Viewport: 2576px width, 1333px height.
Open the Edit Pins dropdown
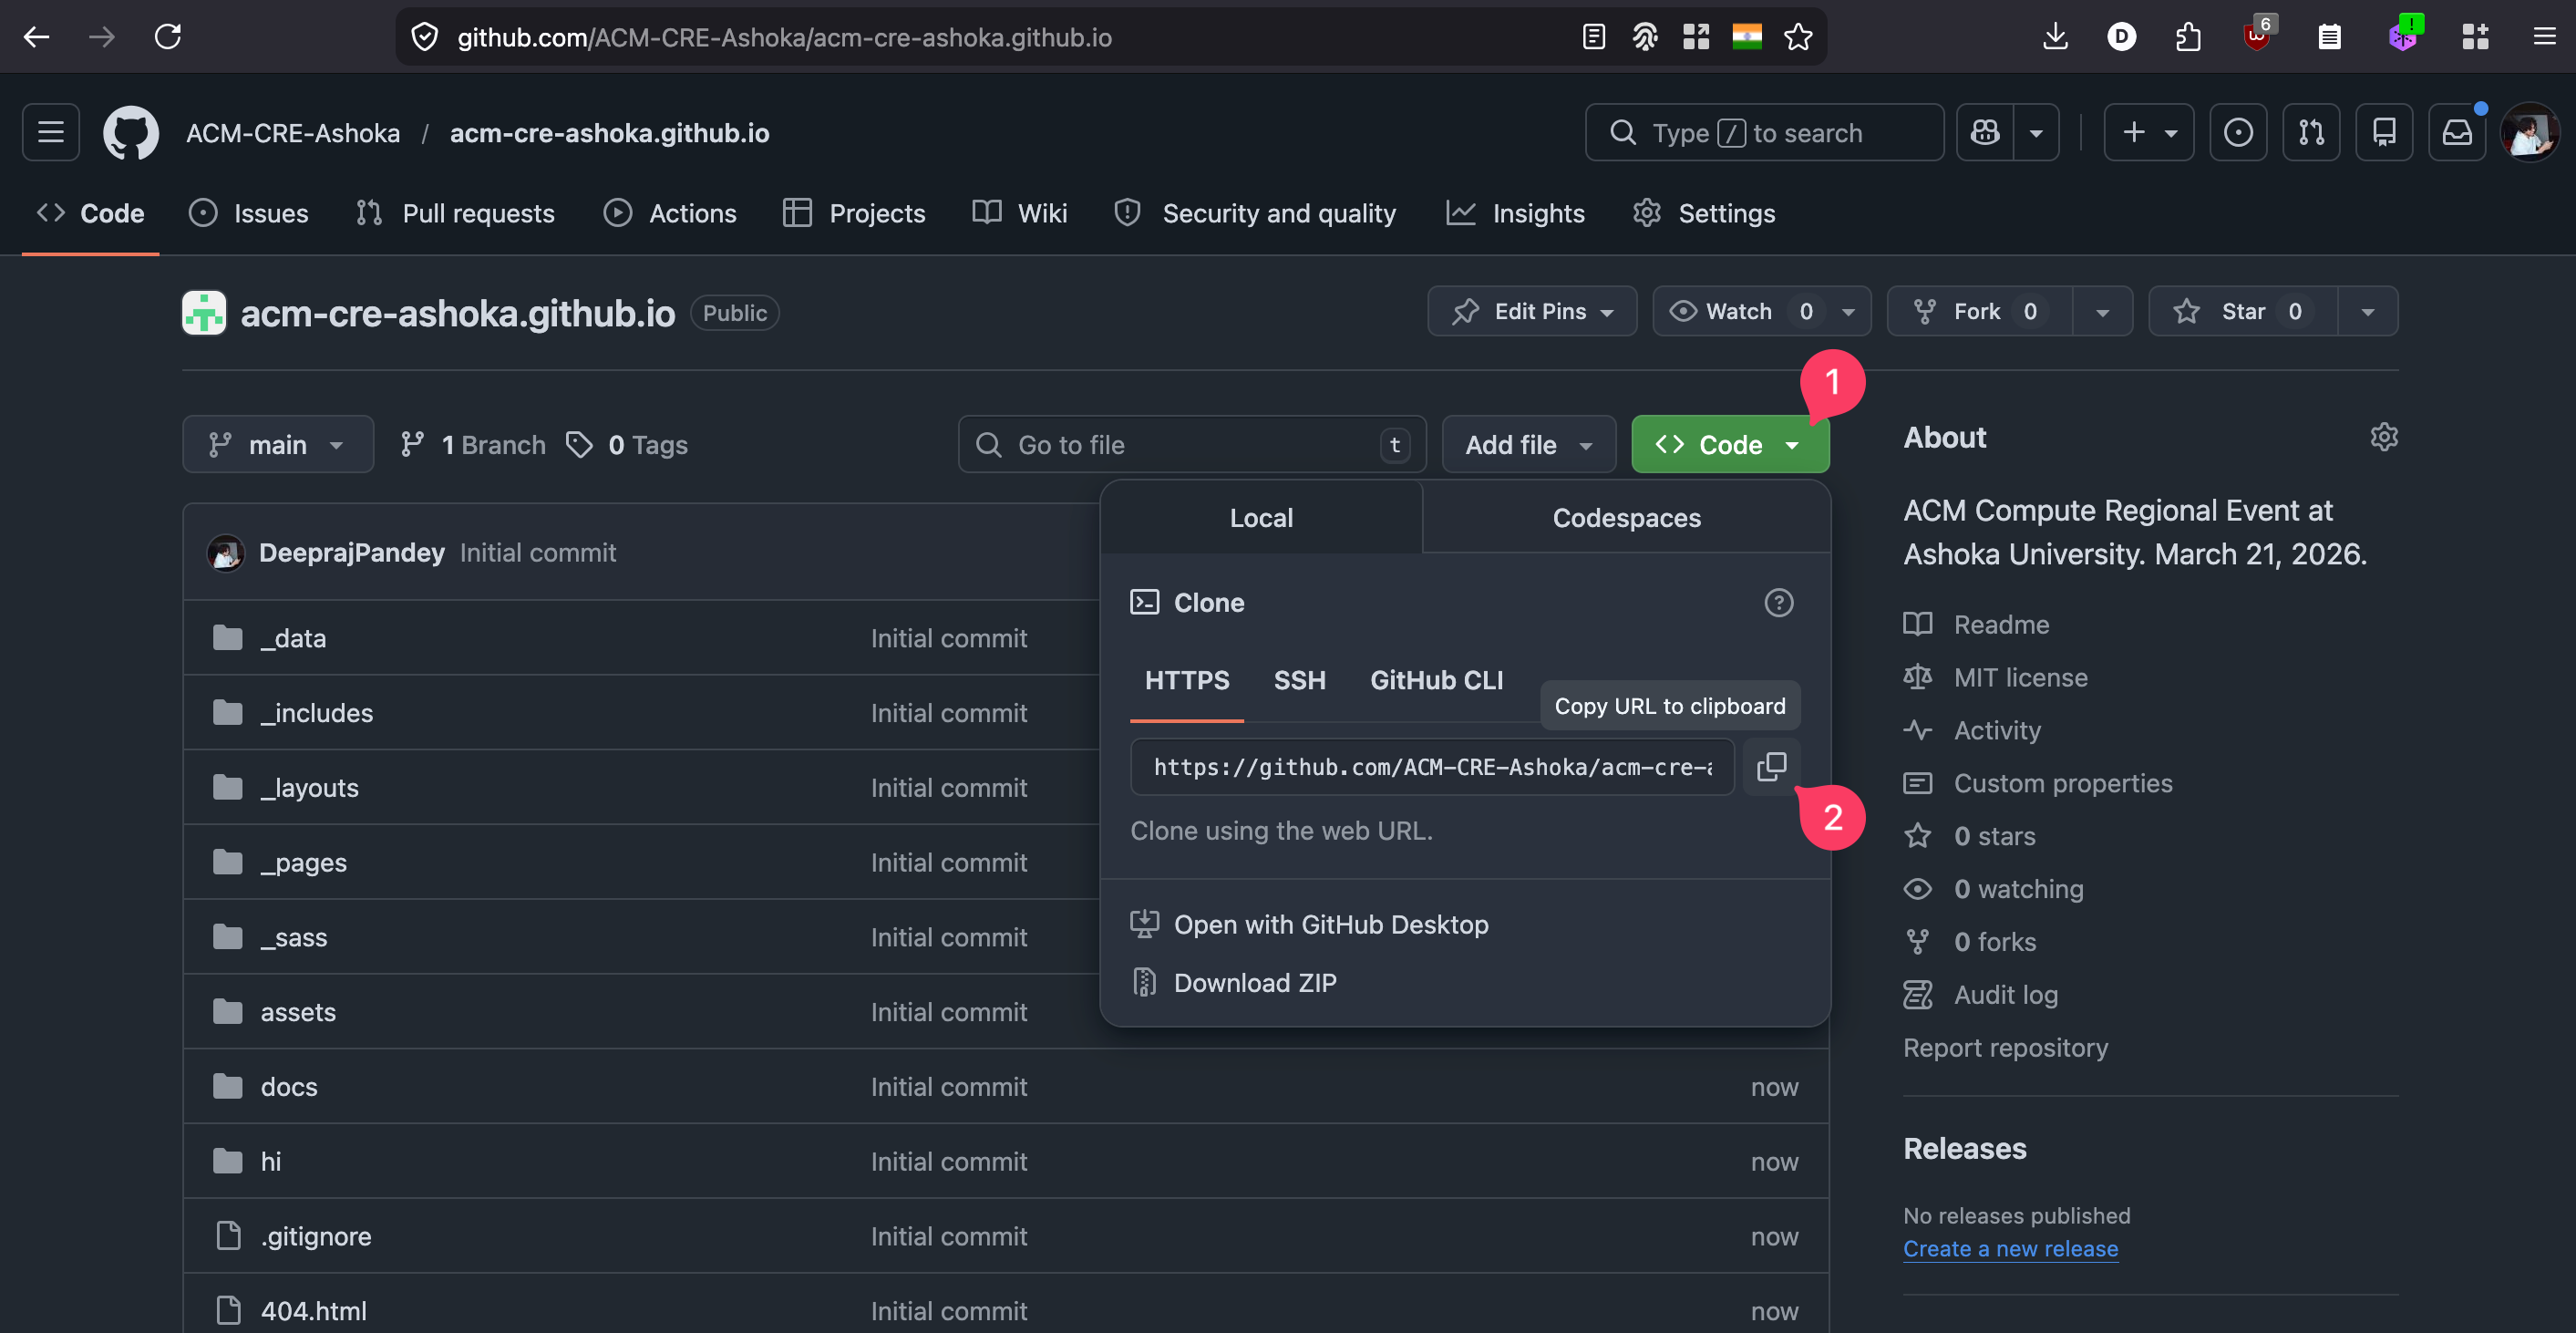pyautogui.click(x=1532, y=311)
